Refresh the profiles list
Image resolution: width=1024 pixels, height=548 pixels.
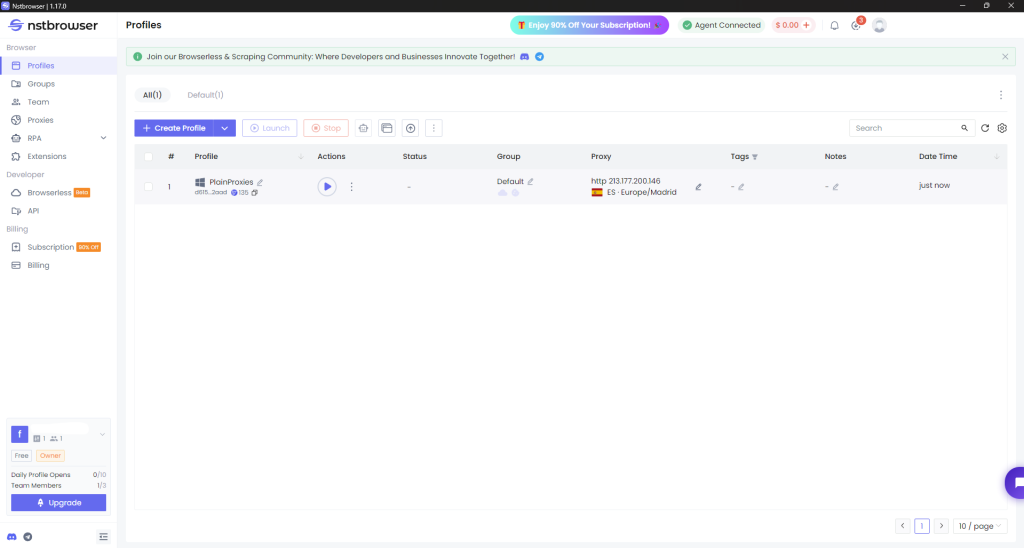(x=985, y=128)
